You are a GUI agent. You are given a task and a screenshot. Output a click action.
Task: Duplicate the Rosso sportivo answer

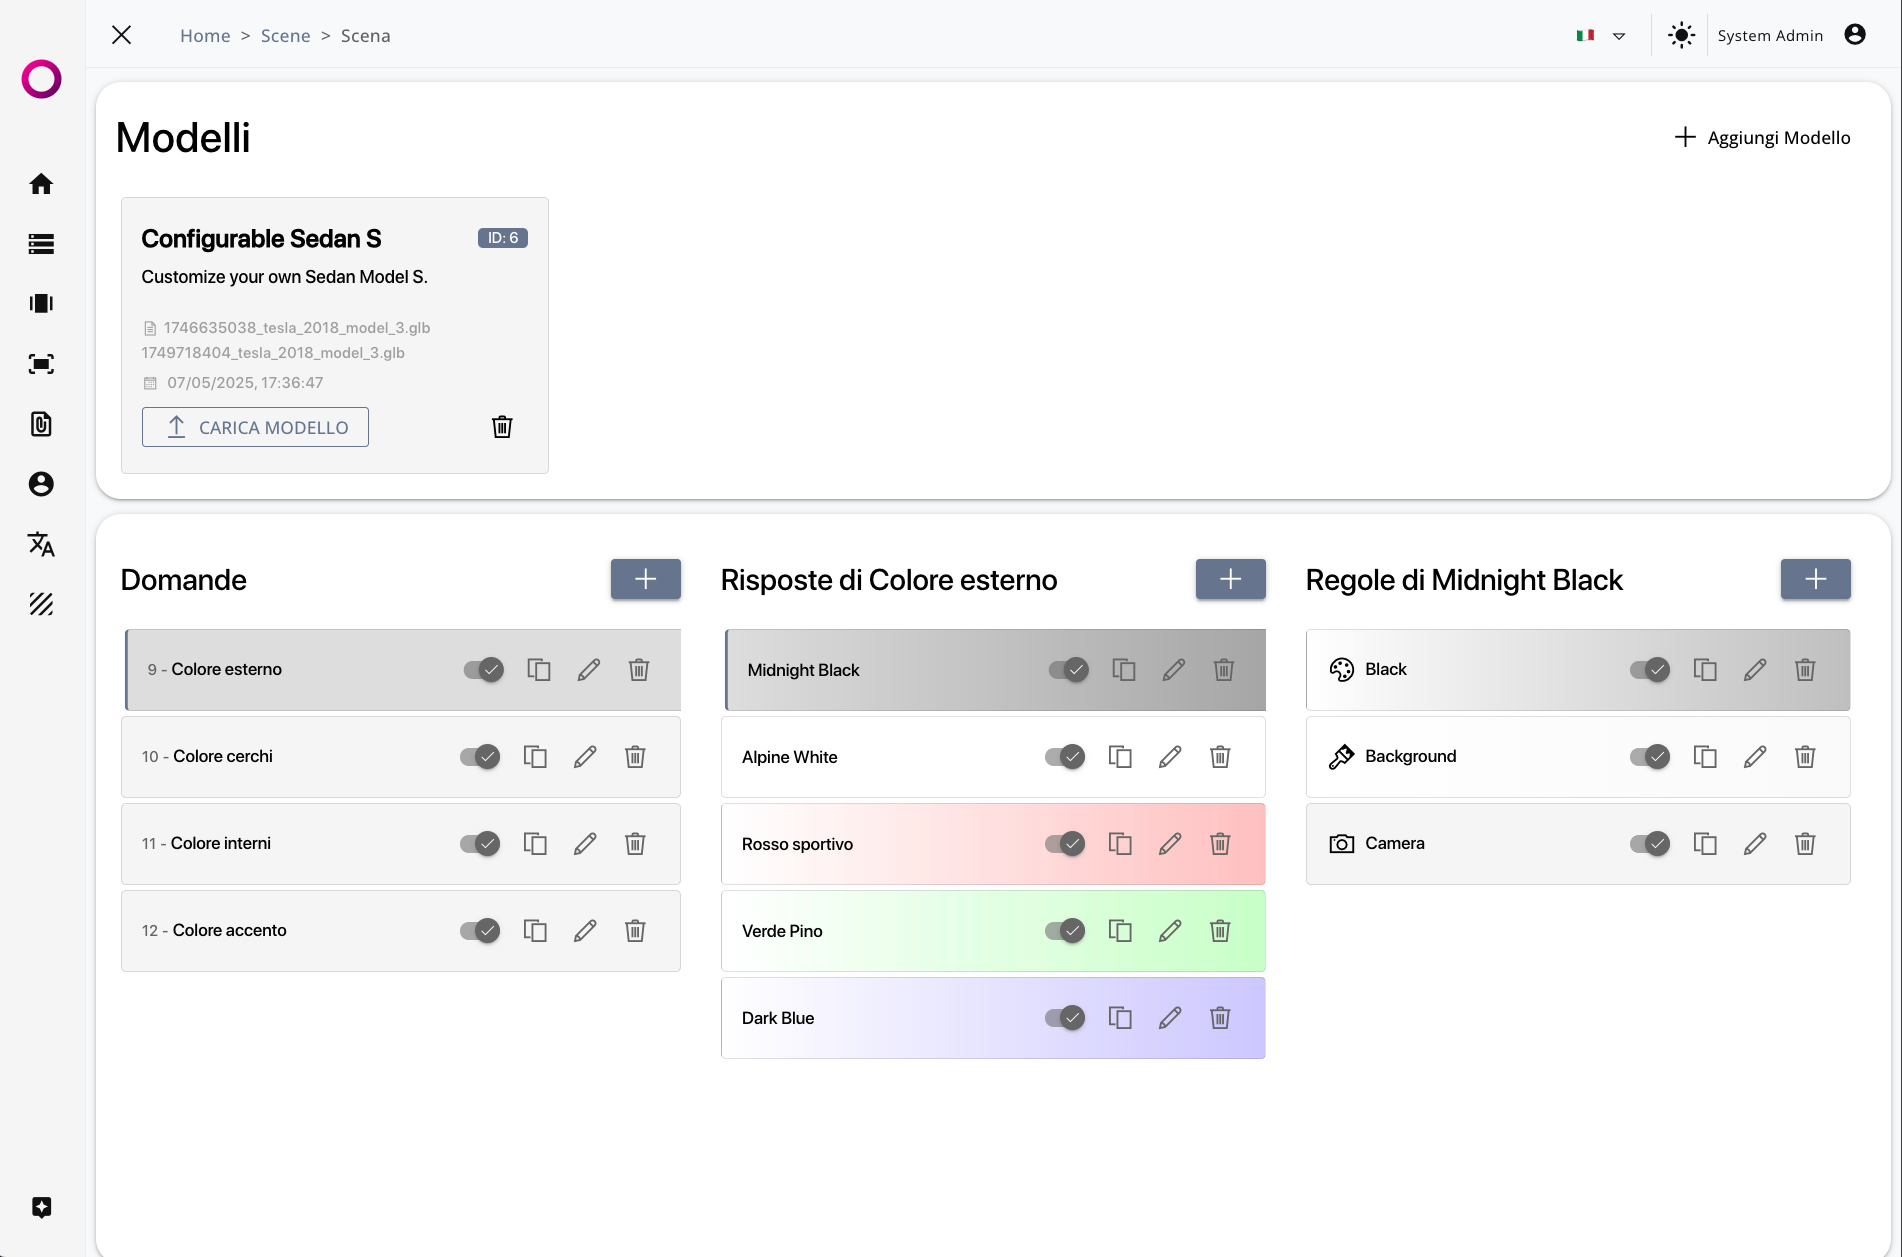pyautogui.click(x=1120, y=844)
